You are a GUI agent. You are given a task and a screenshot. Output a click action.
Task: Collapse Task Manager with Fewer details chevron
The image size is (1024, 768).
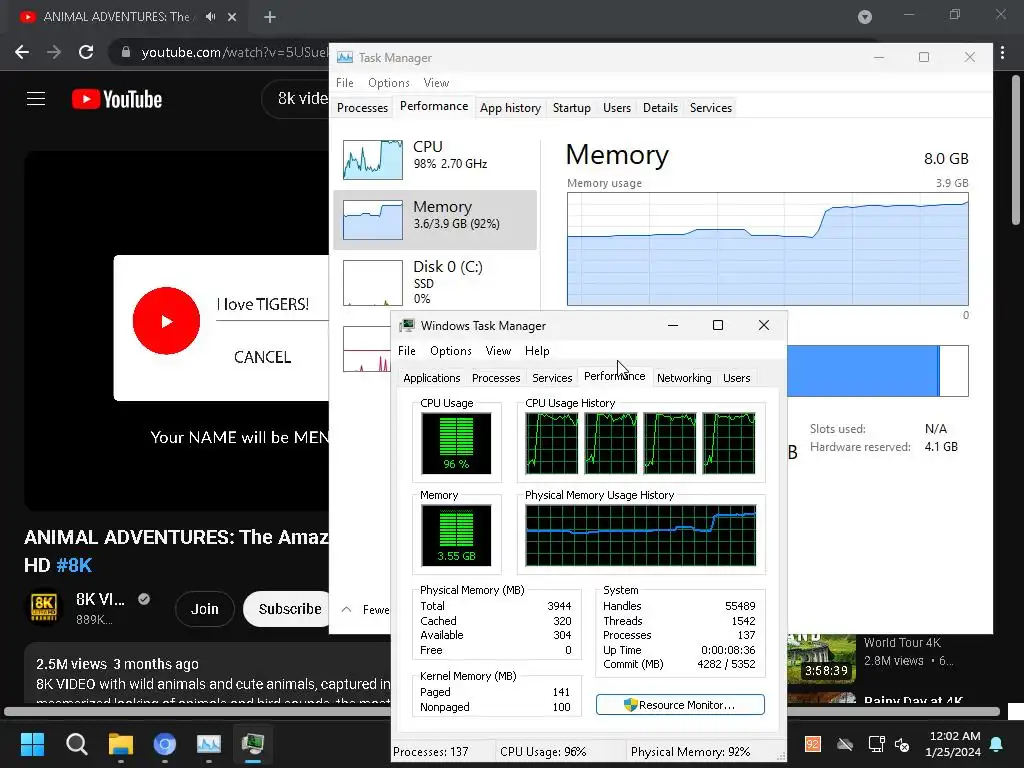pyautogui.click(x=347, y=609)
